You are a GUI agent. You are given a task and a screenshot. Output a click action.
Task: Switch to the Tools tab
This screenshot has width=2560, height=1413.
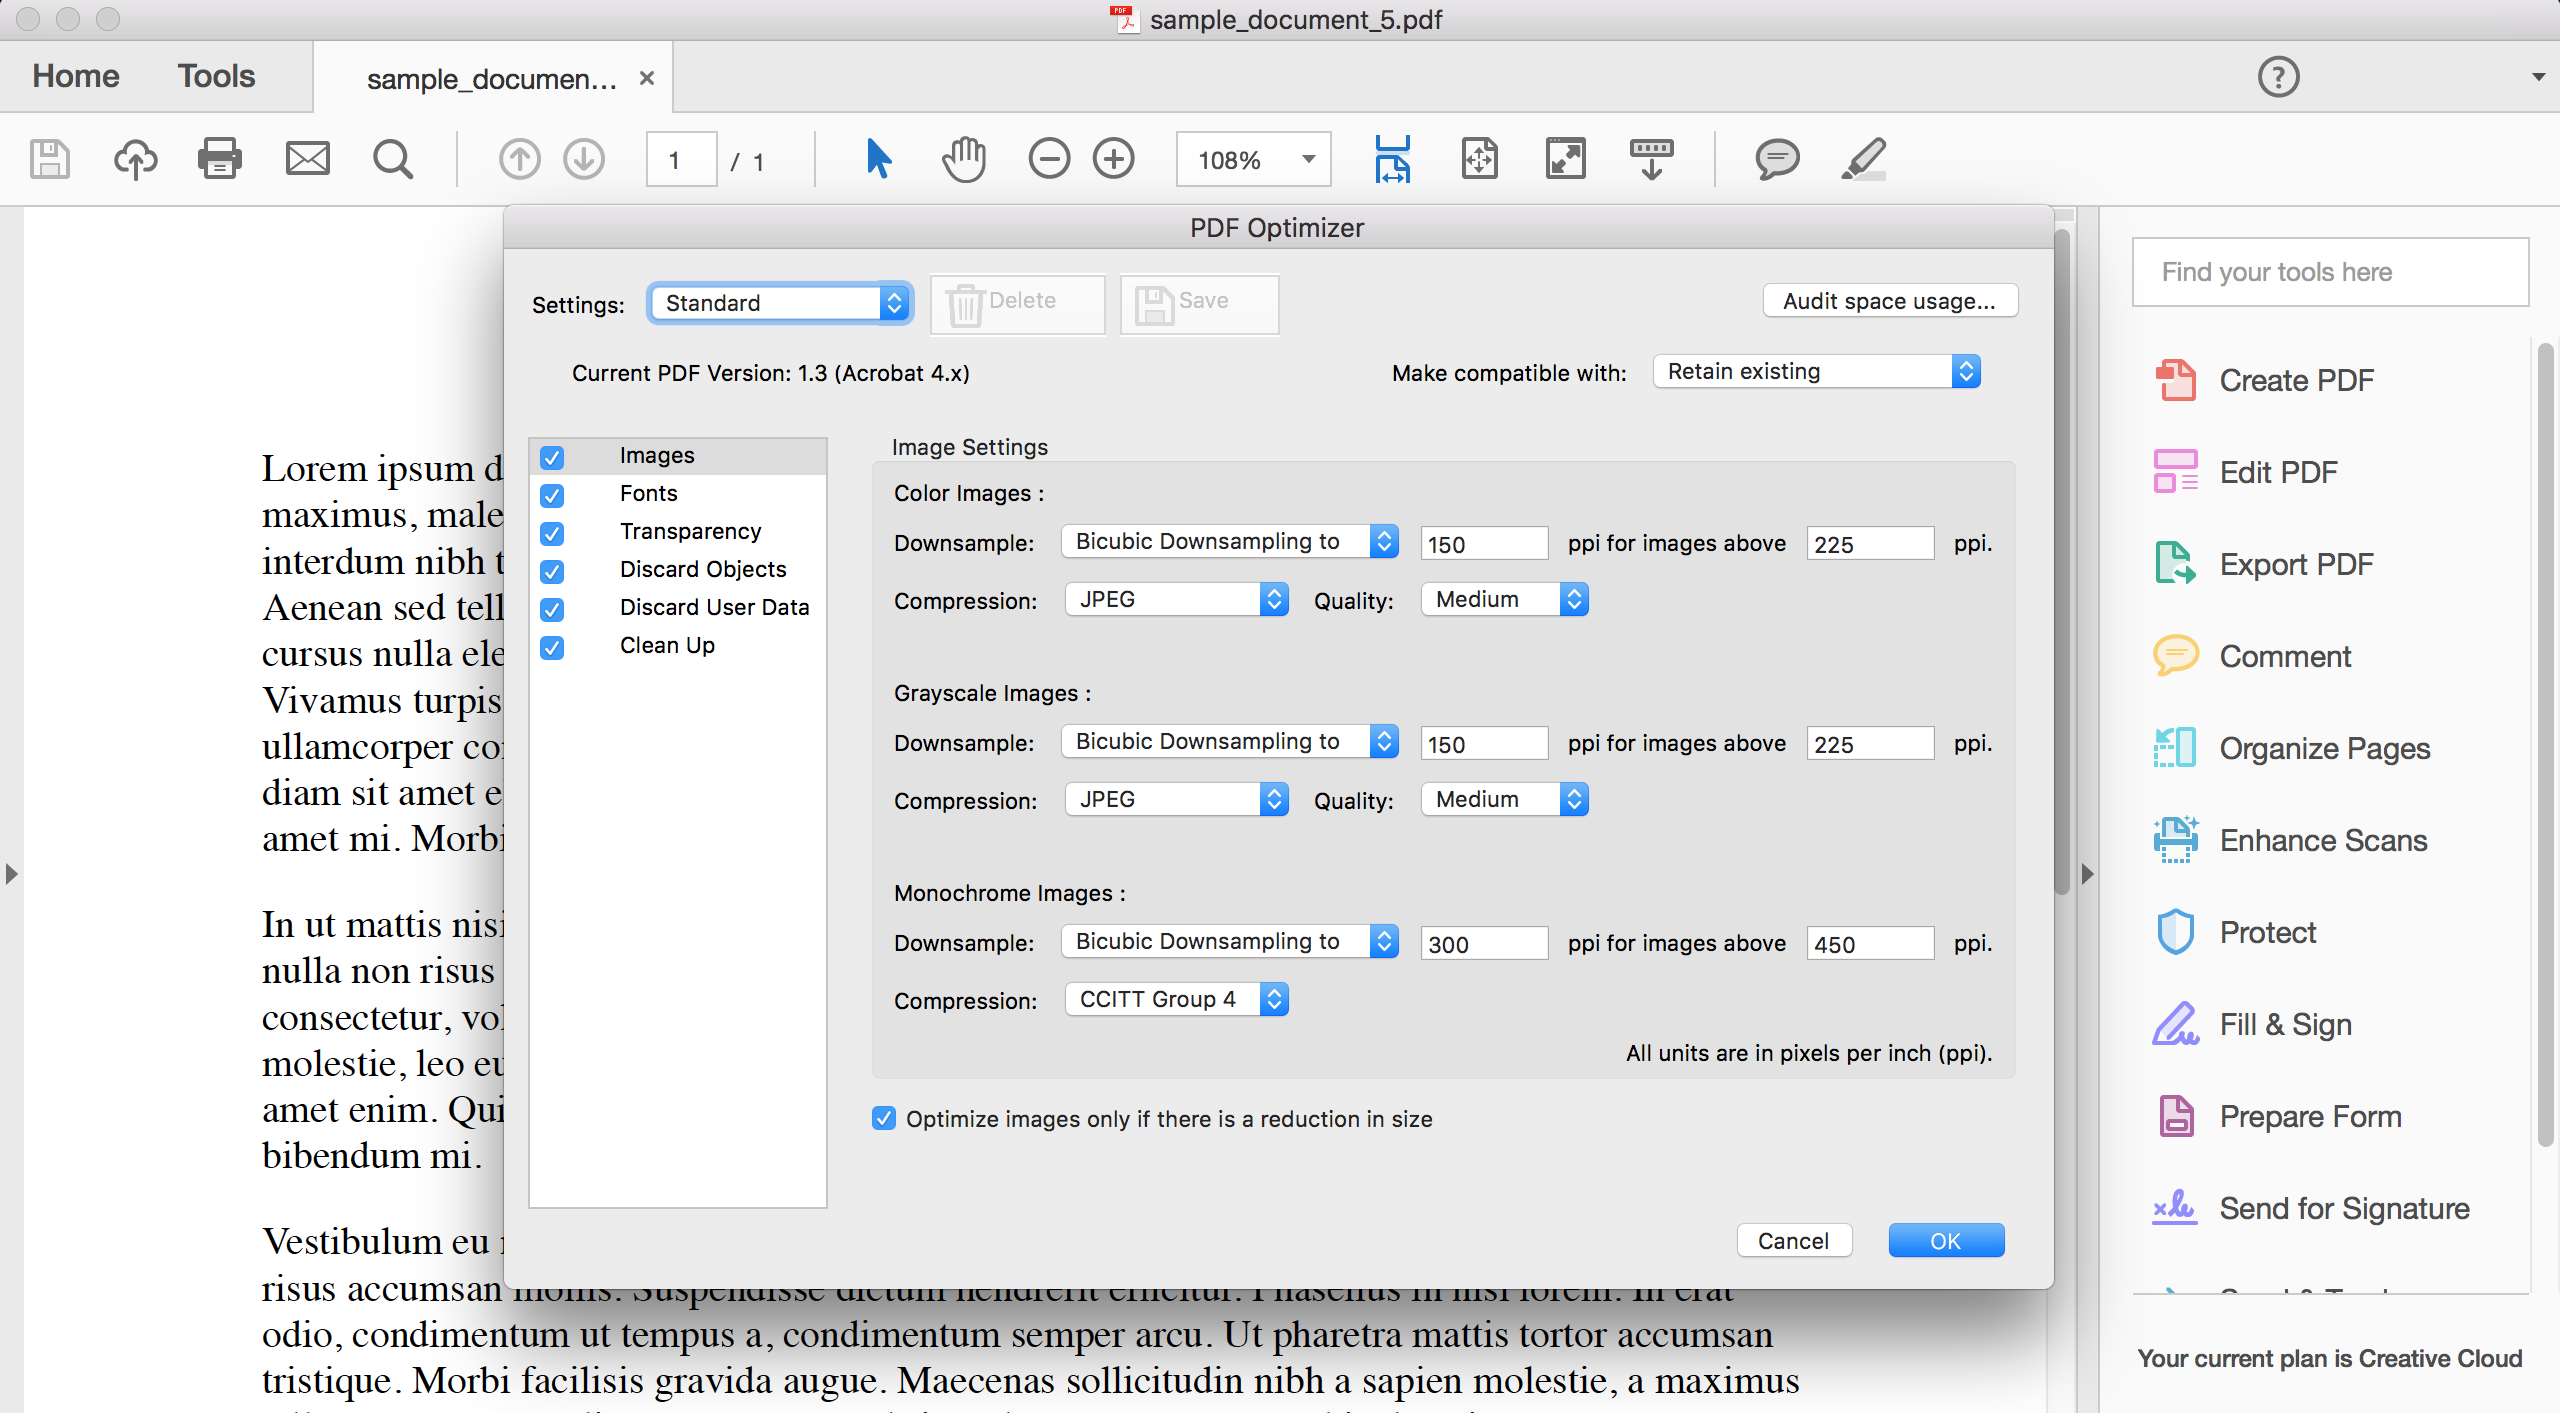click(x=215, y=76)
